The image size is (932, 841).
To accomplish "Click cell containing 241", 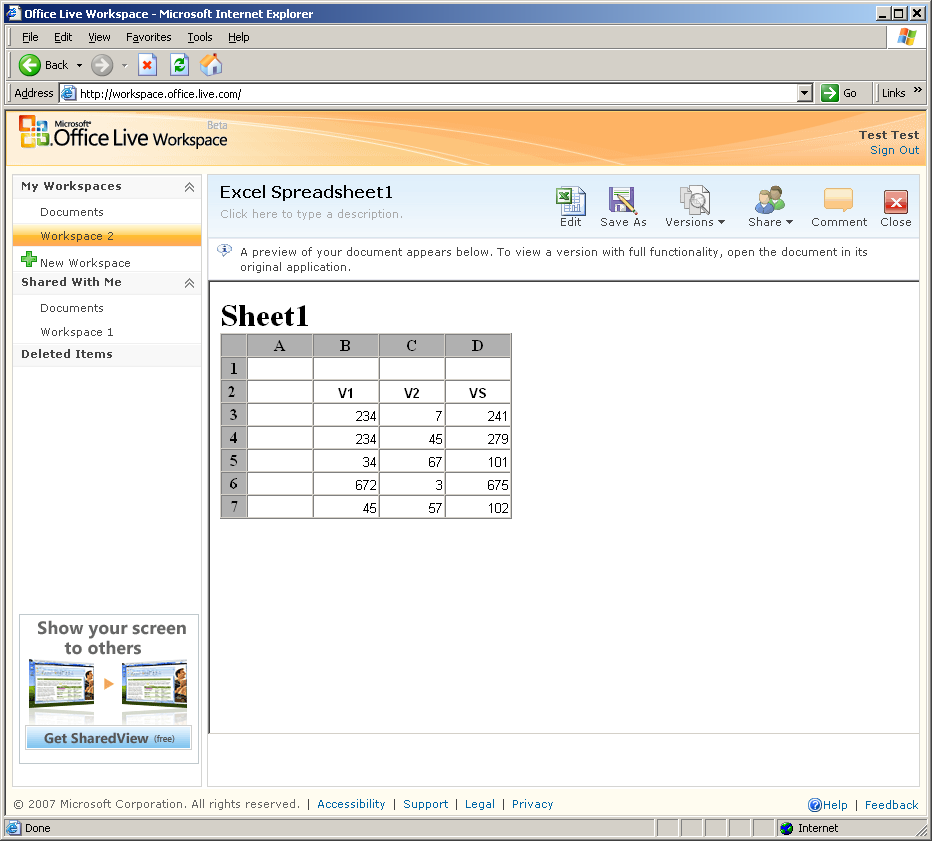I will [478, 415].
